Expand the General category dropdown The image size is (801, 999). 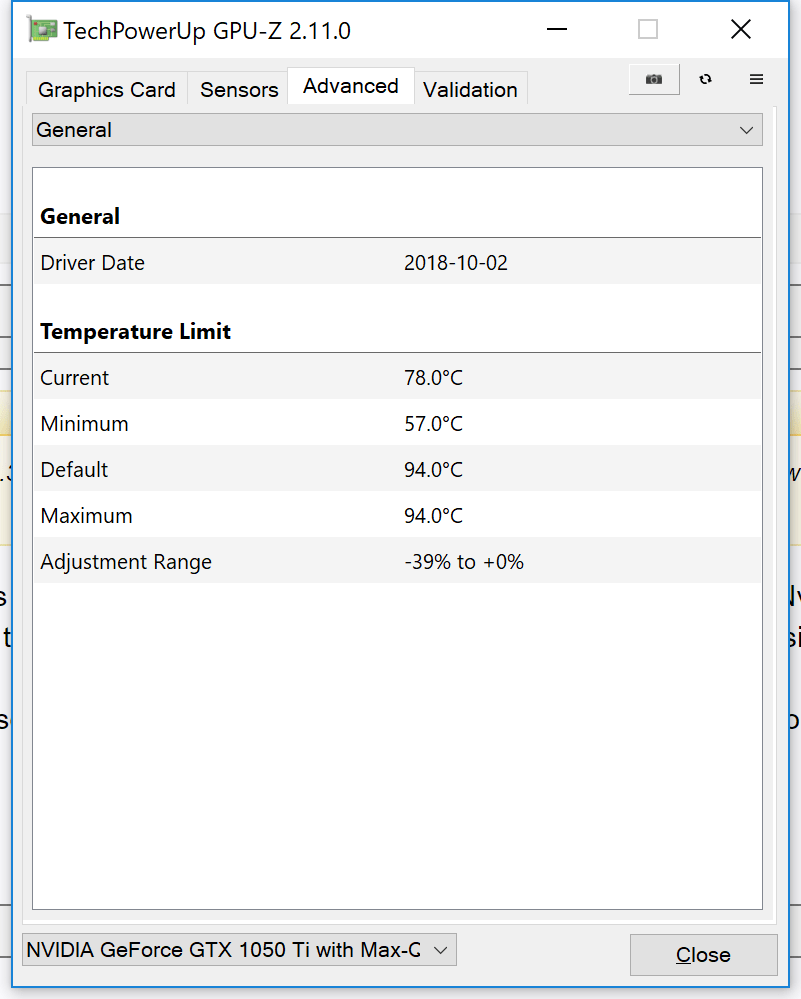click(397, 130)
